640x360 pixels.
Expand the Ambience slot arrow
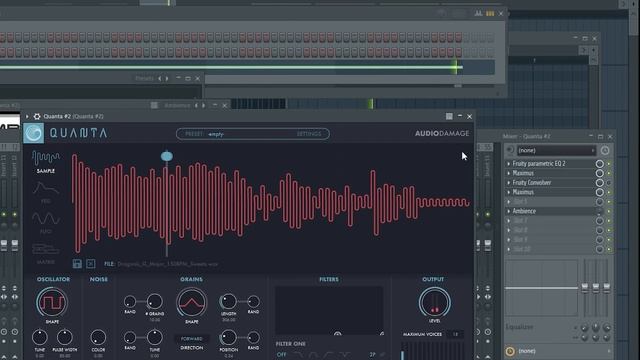point(509,211)
